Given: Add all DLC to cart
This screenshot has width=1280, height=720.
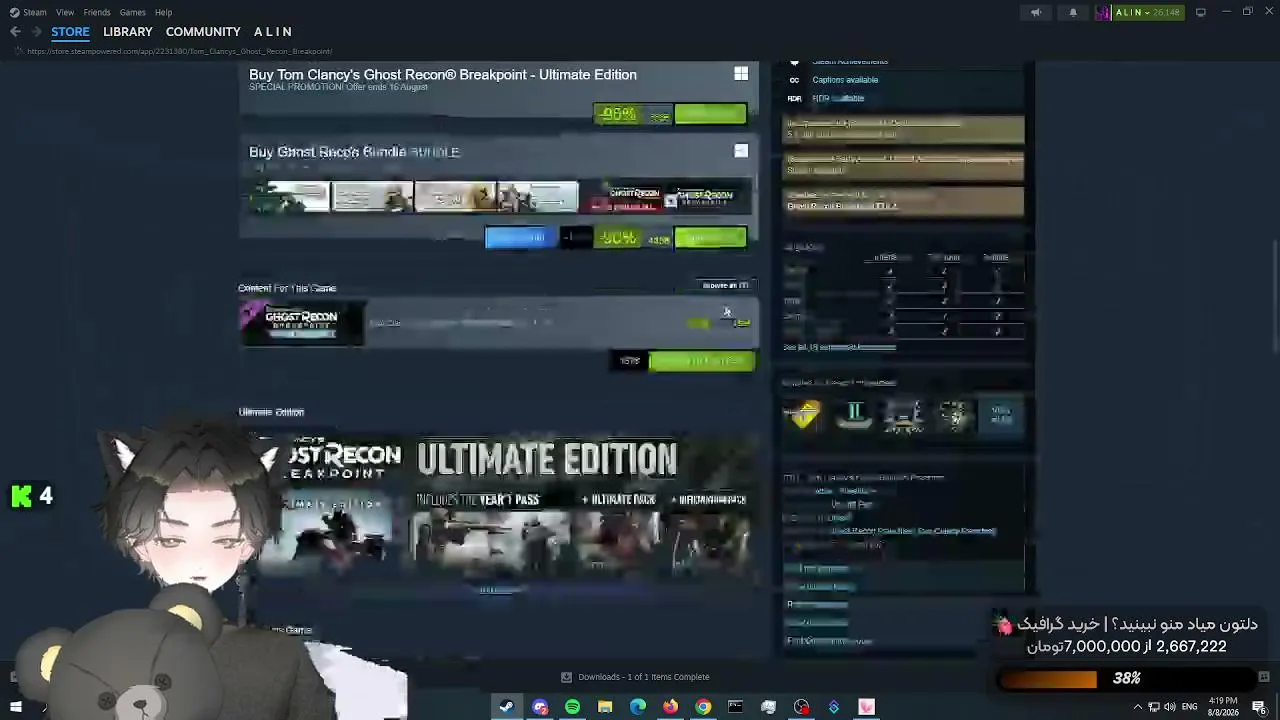Looking at the screenshot, I should point(701,361).
